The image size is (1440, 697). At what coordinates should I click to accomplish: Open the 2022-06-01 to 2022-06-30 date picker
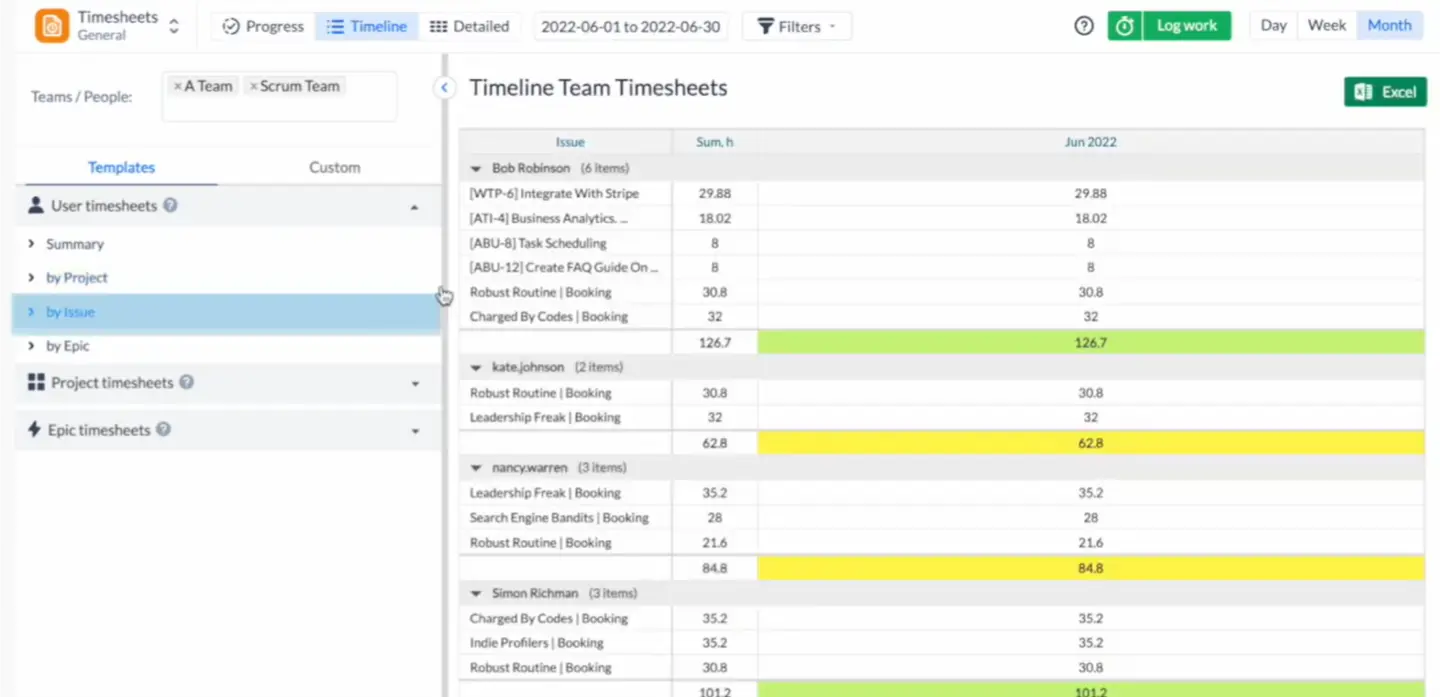tap(630, 26)
